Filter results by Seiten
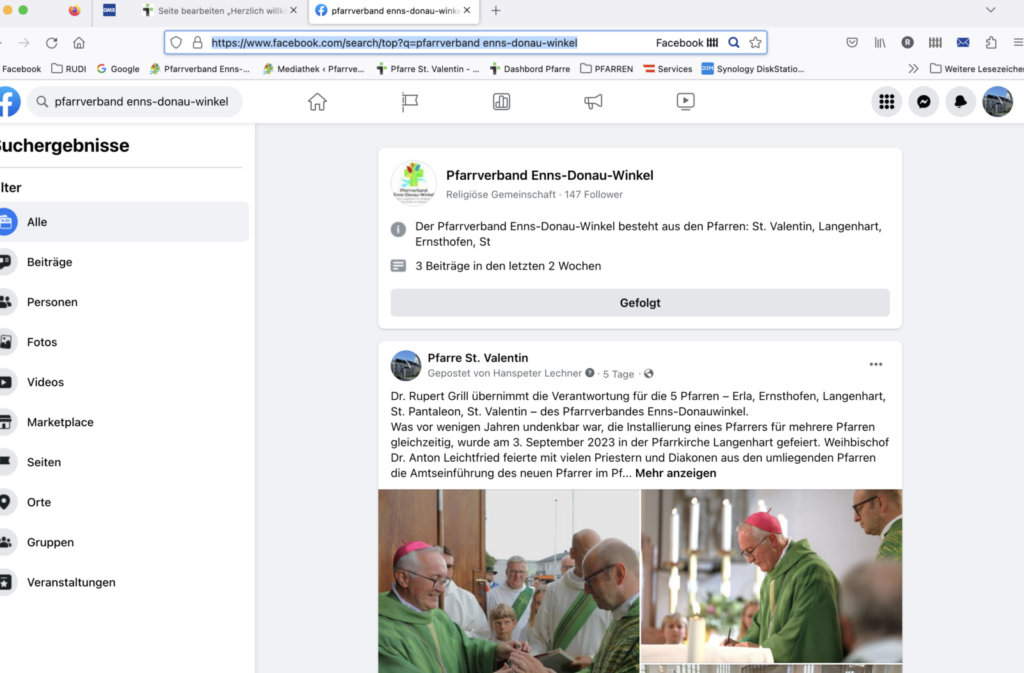This screenshot has width=1024, height=673. (x=124, y=462)
